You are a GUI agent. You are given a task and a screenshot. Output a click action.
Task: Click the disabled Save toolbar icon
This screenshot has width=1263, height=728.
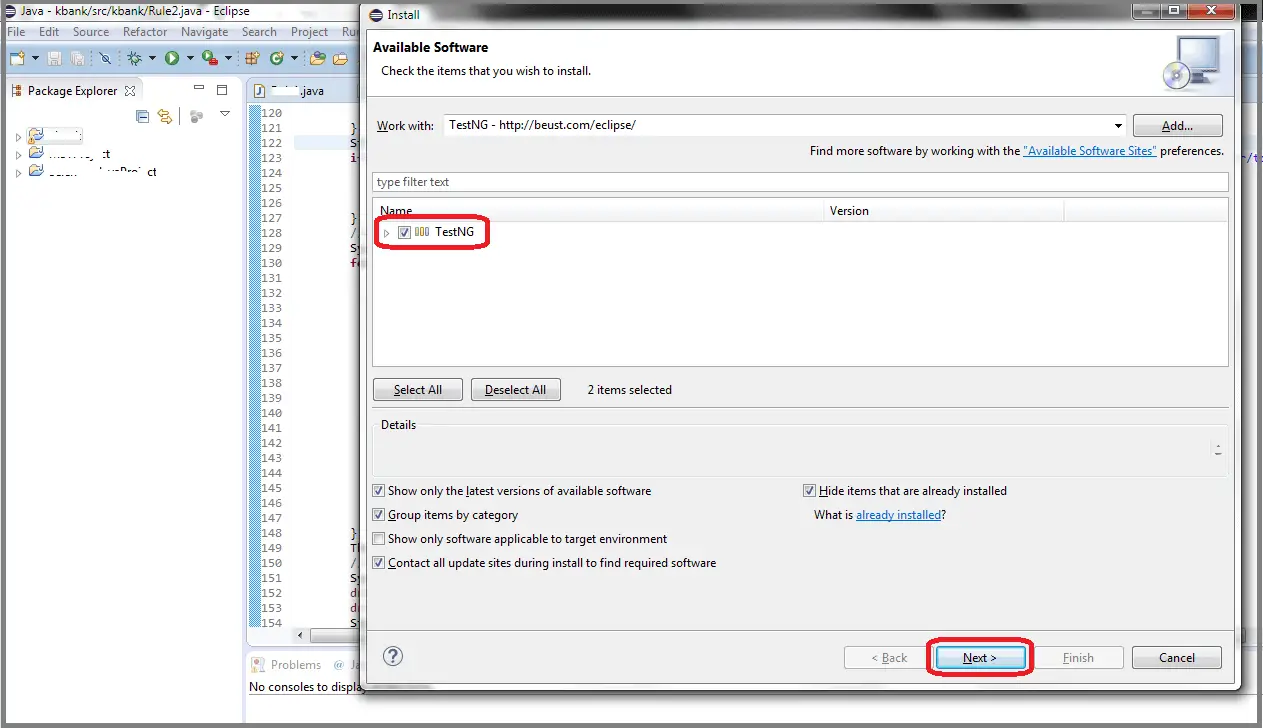click(x=54, y=59)
